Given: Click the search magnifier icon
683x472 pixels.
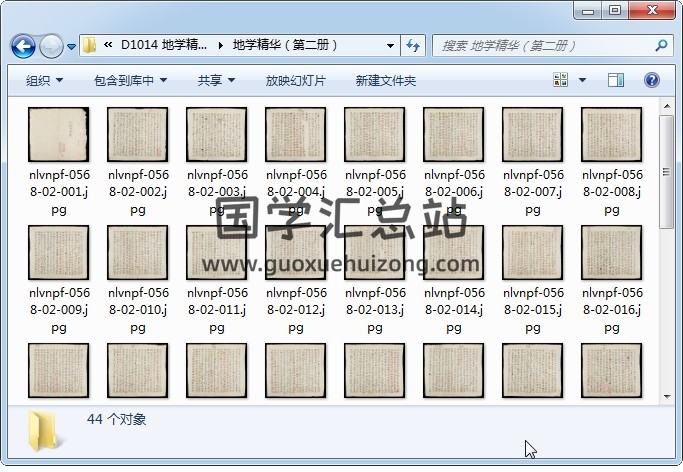Looking at the screenshot, I should point(661,45).
